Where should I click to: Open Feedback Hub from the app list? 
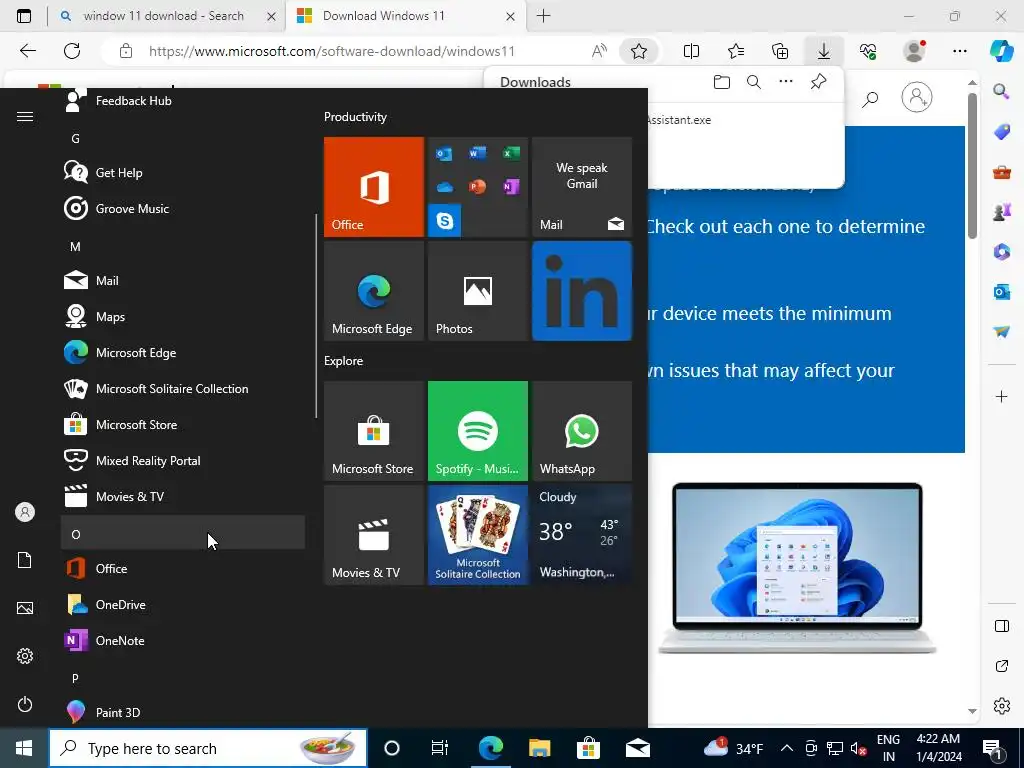183,101
